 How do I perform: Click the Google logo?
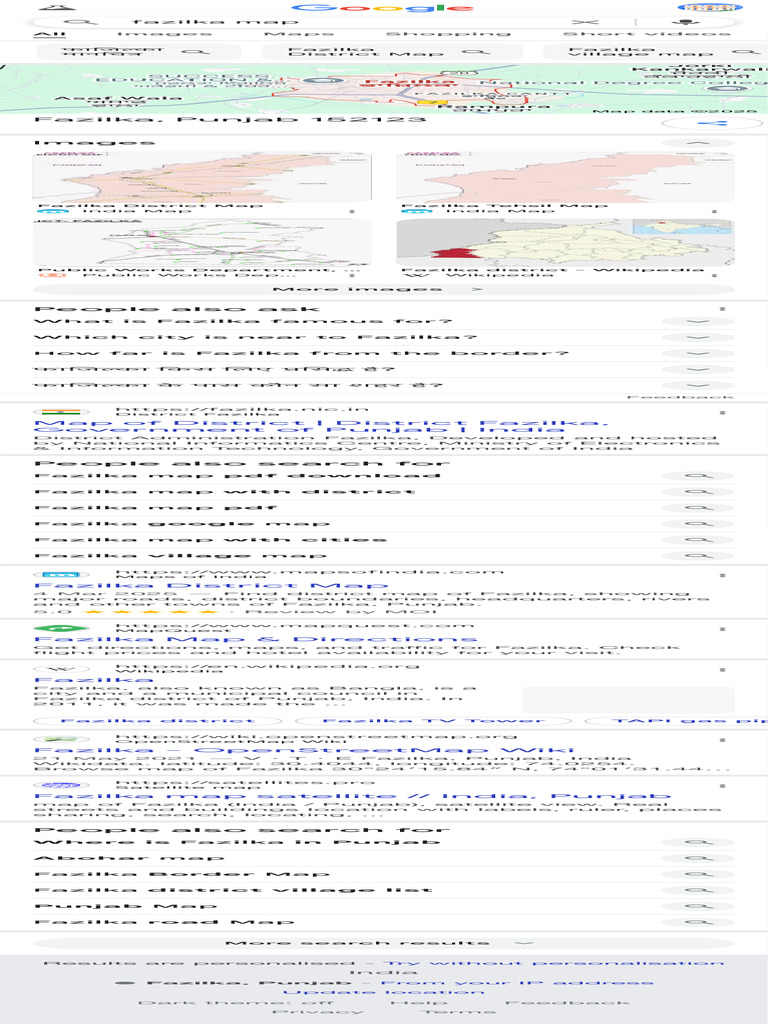tap(383, 8)
